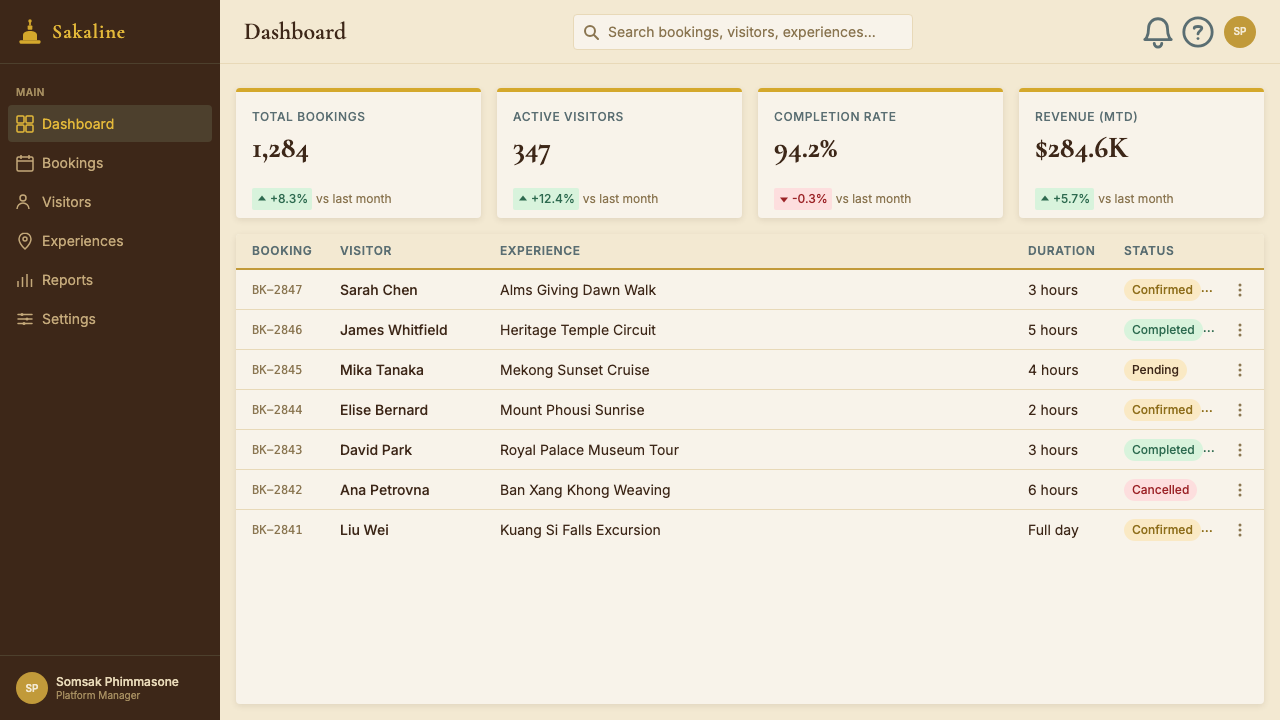The width and height of the screenshot is (1280, 720).
Task: Go to Bookings in the sidebar
Action: coord(110,163)
